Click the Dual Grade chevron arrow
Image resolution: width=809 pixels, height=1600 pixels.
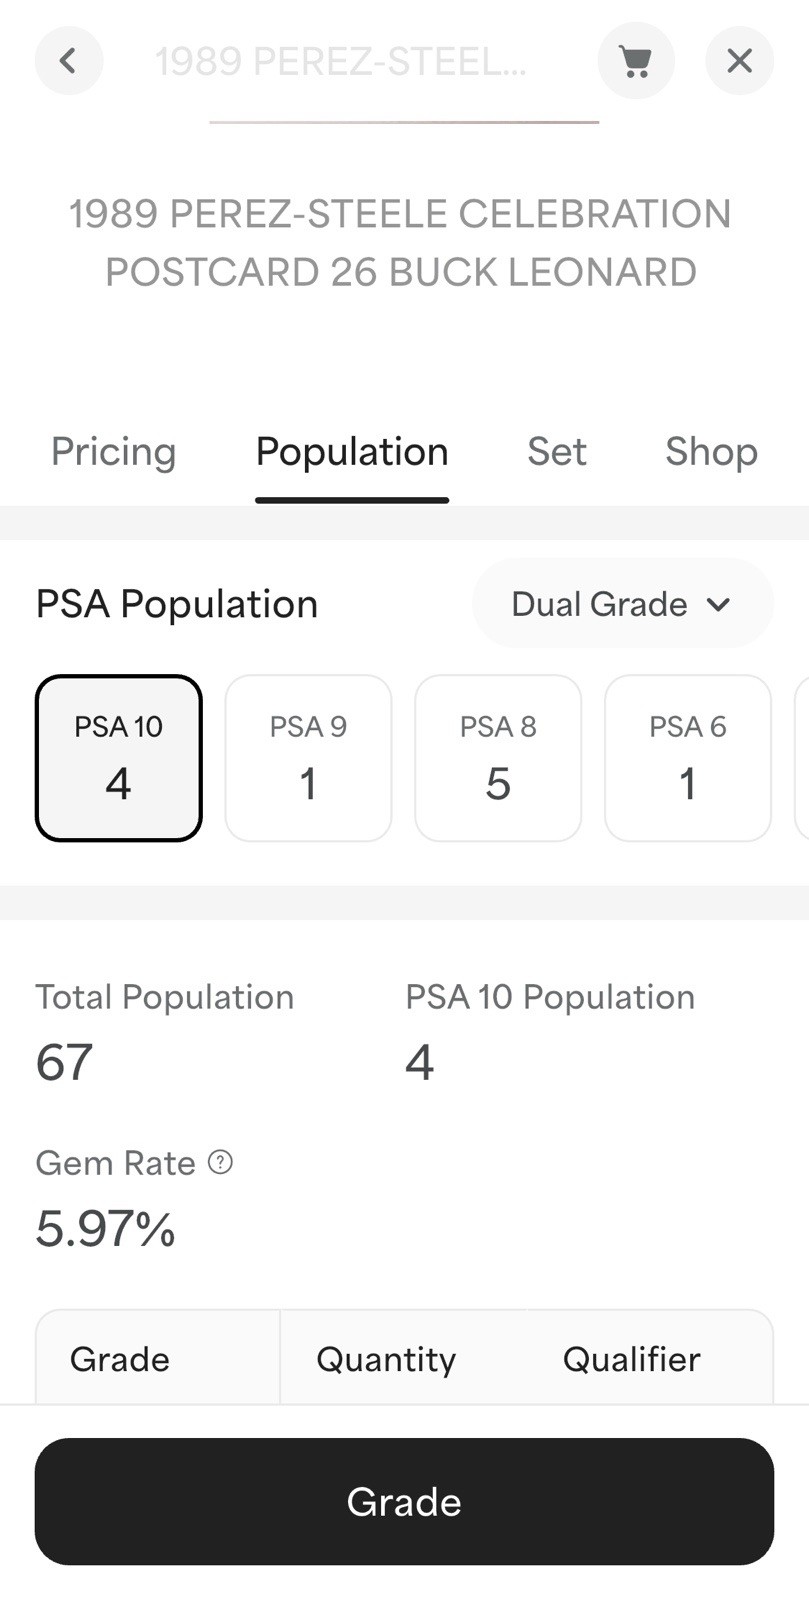[718, 604]
